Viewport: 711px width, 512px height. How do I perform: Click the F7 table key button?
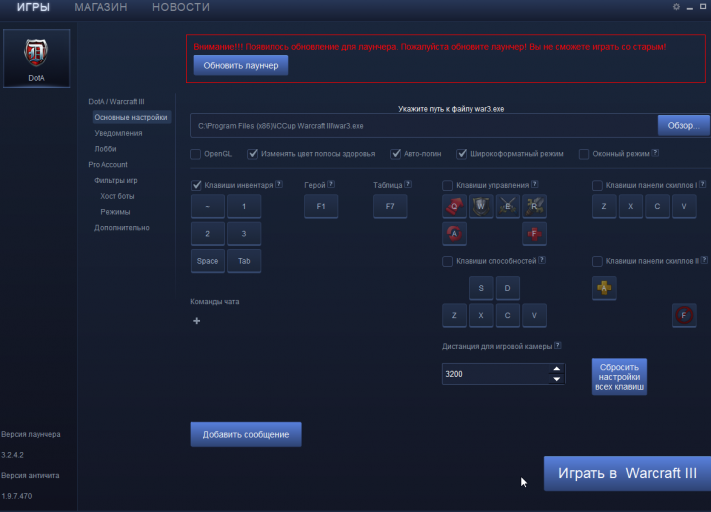pos(390,206)
